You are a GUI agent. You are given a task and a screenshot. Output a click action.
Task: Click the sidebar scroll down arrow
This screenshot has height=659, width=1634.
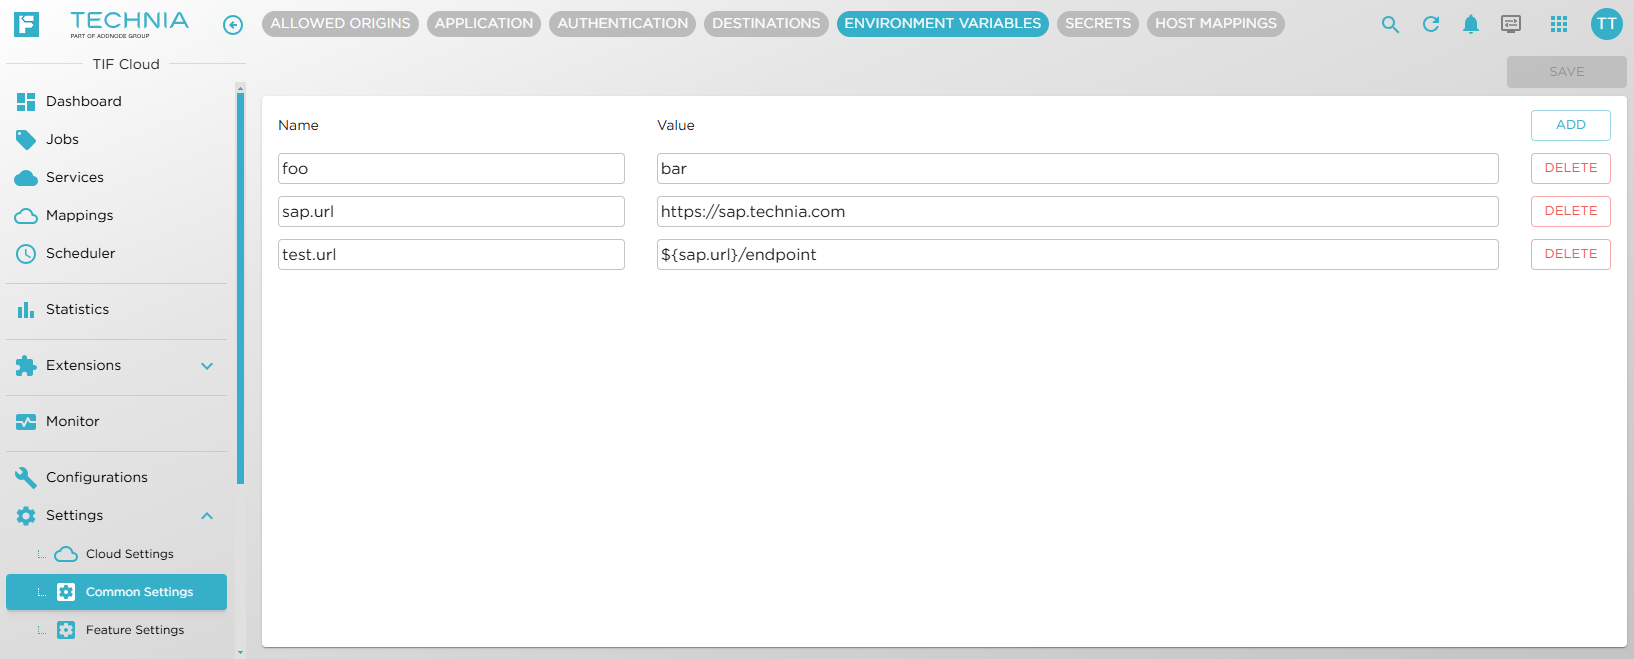click(x=240, y=652)
